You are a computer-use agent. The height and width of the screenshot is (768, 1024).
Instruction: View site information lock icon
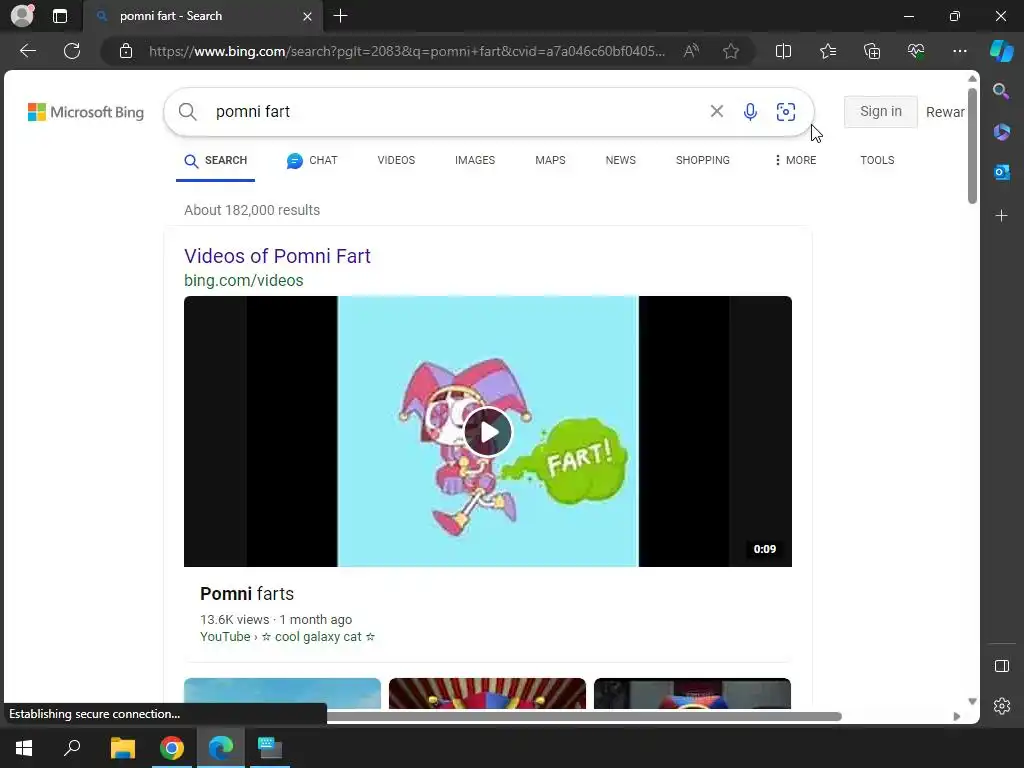[x=126, y=51]
